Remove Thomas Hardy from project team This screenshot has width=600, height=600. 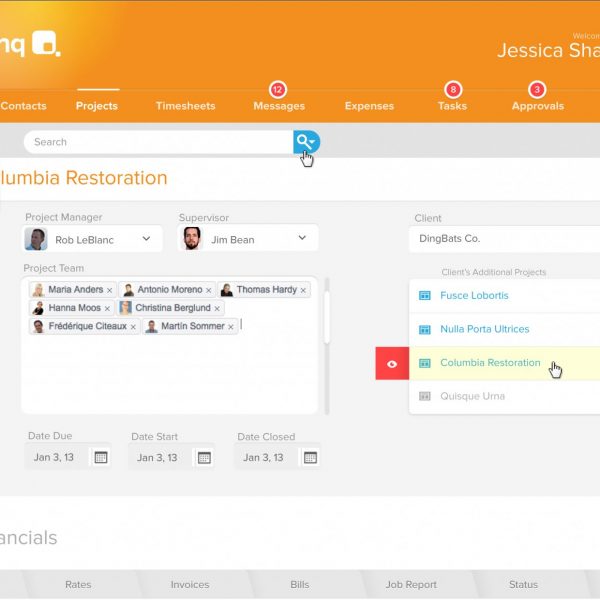point(304,290)
